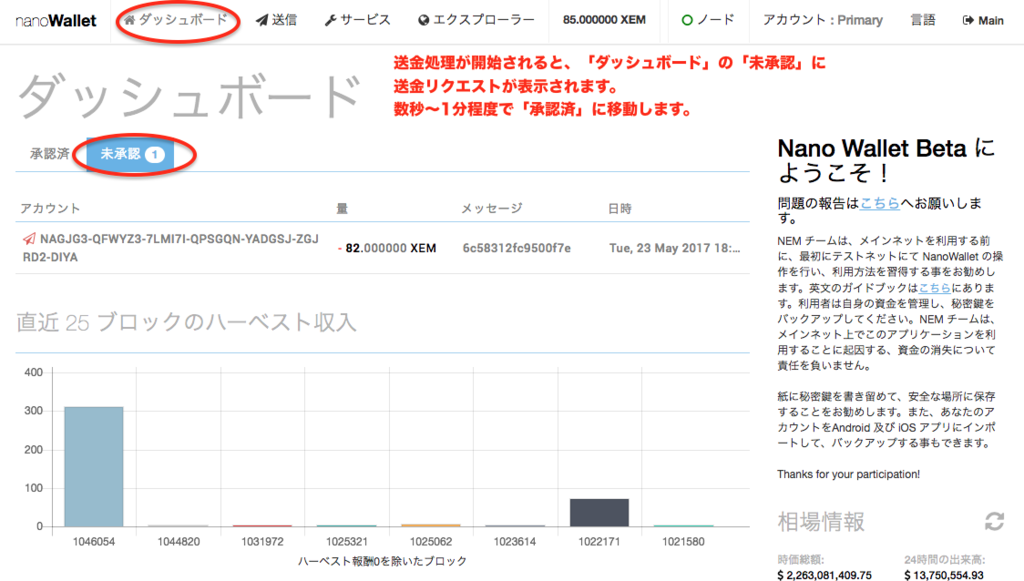
Task: Click the Thanks for your participation! text
Action: click(848, 475)
